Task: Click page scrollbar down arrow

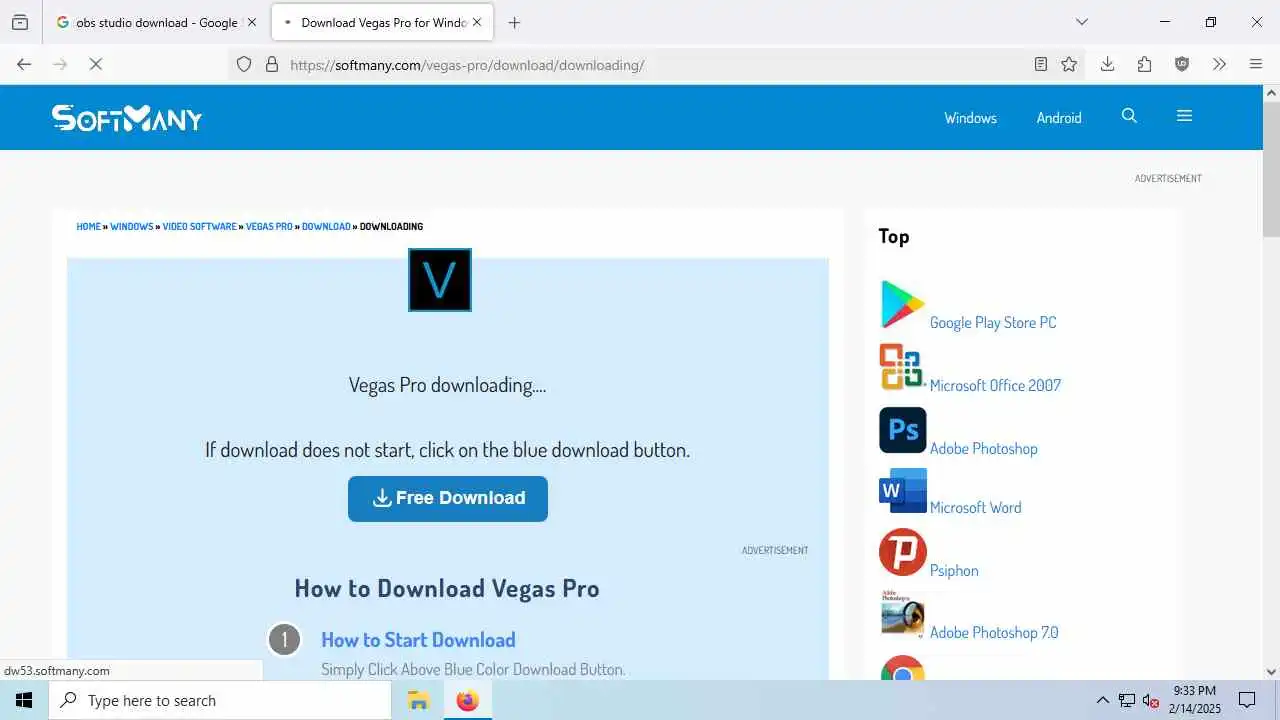Action: pyautogui.click(x=1271, y=672)
